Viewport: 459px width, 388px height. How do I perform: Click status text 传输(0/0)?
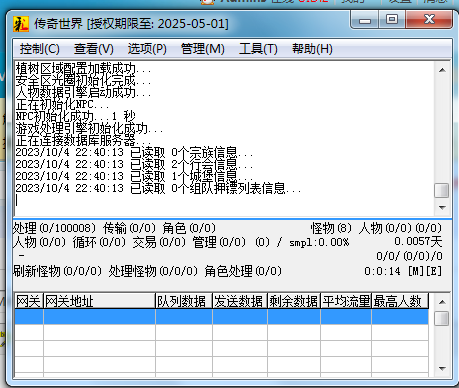click(129, 228)
